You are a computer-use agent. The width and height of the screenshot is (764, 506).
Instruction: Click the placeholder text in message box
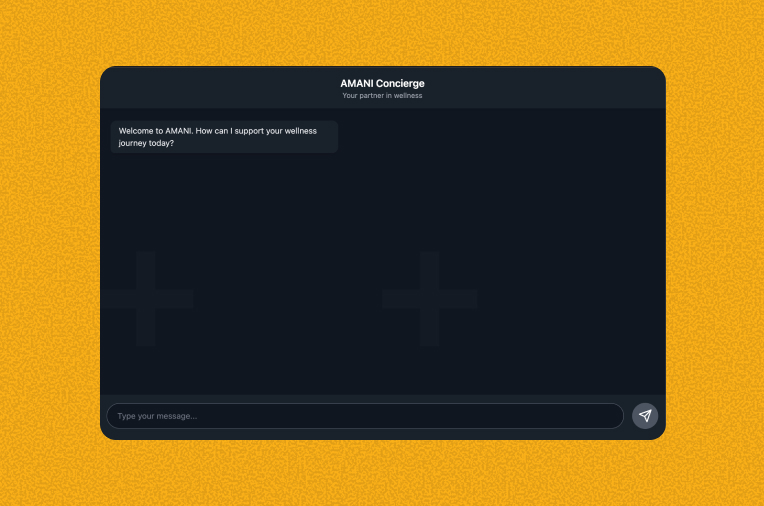pyautogui.click(x=157, y=416)
